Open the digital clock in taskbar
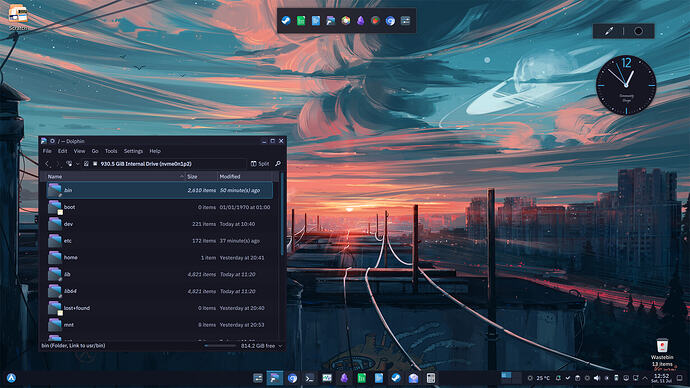690x388 pixels. (661, 378)
